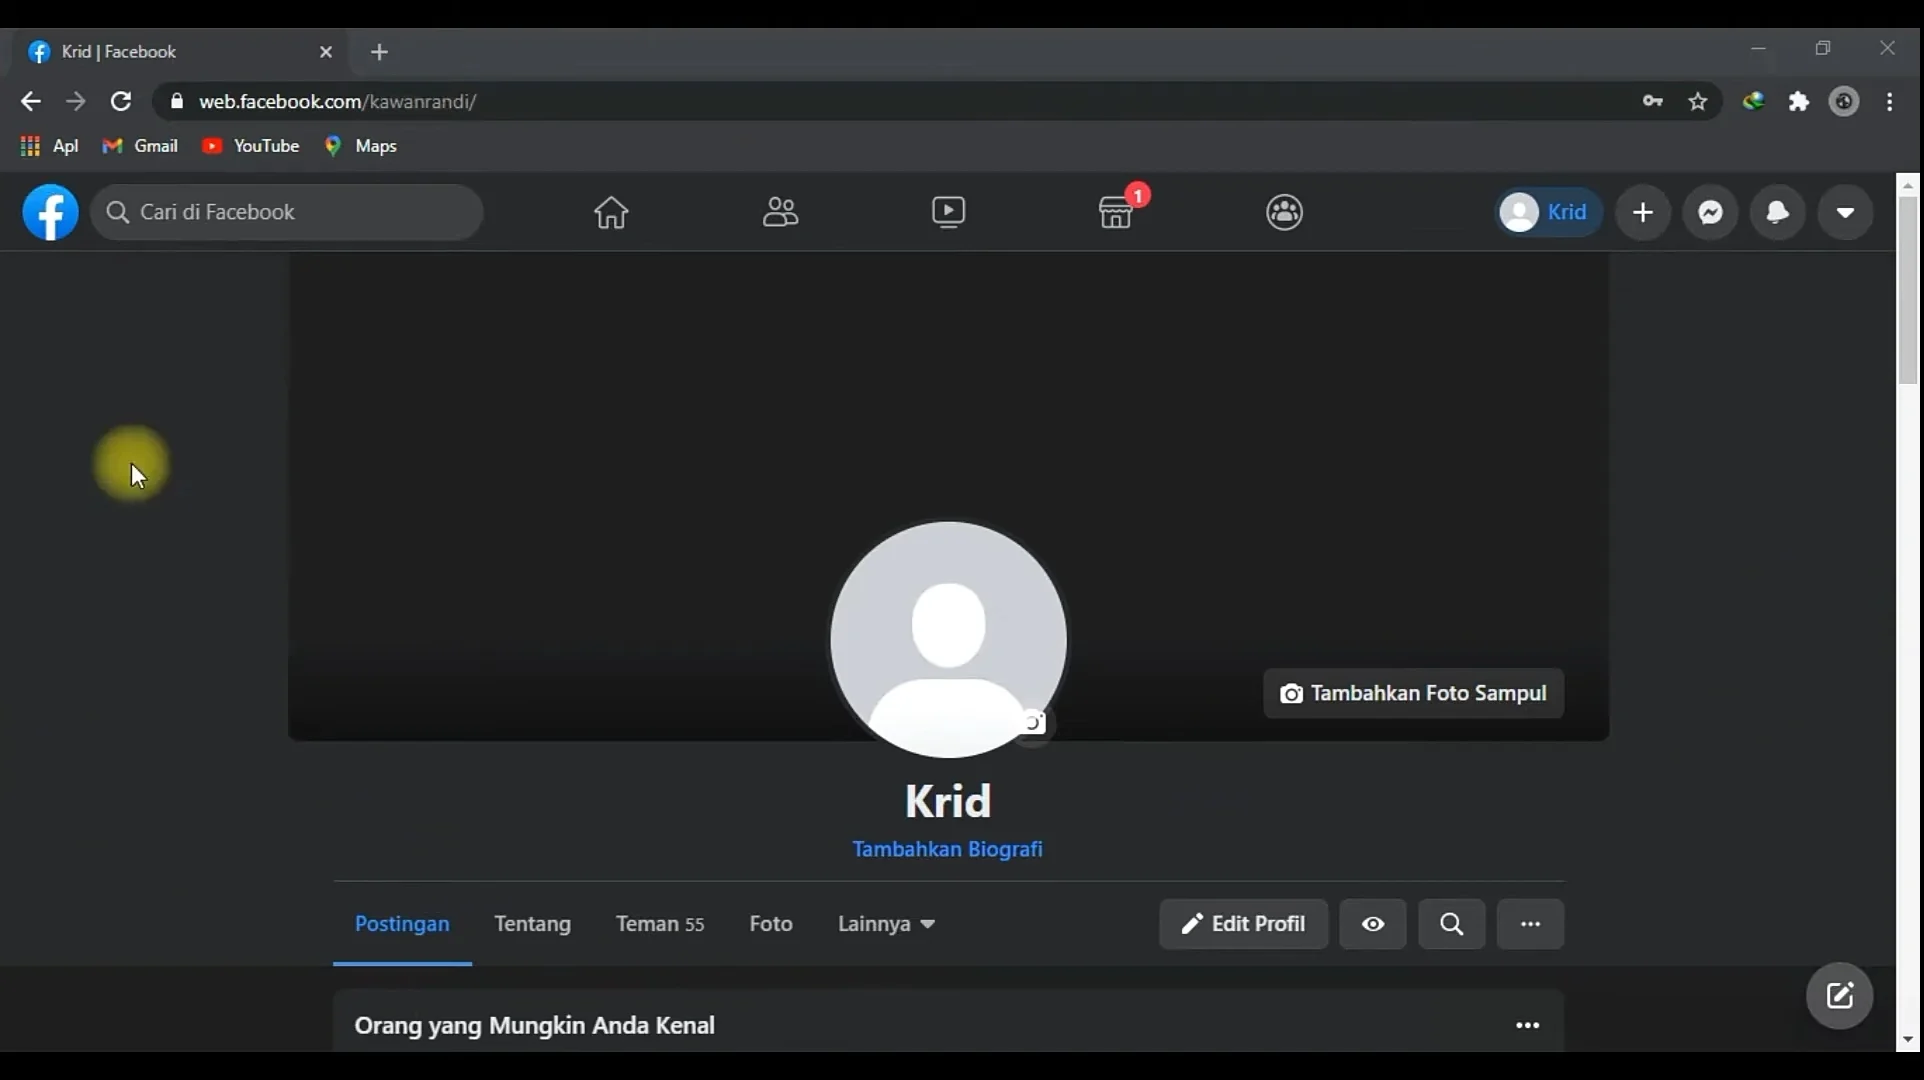Open the Gmail bookmark
This screenshot has width=1924, height=1080.
pos(140,146)
